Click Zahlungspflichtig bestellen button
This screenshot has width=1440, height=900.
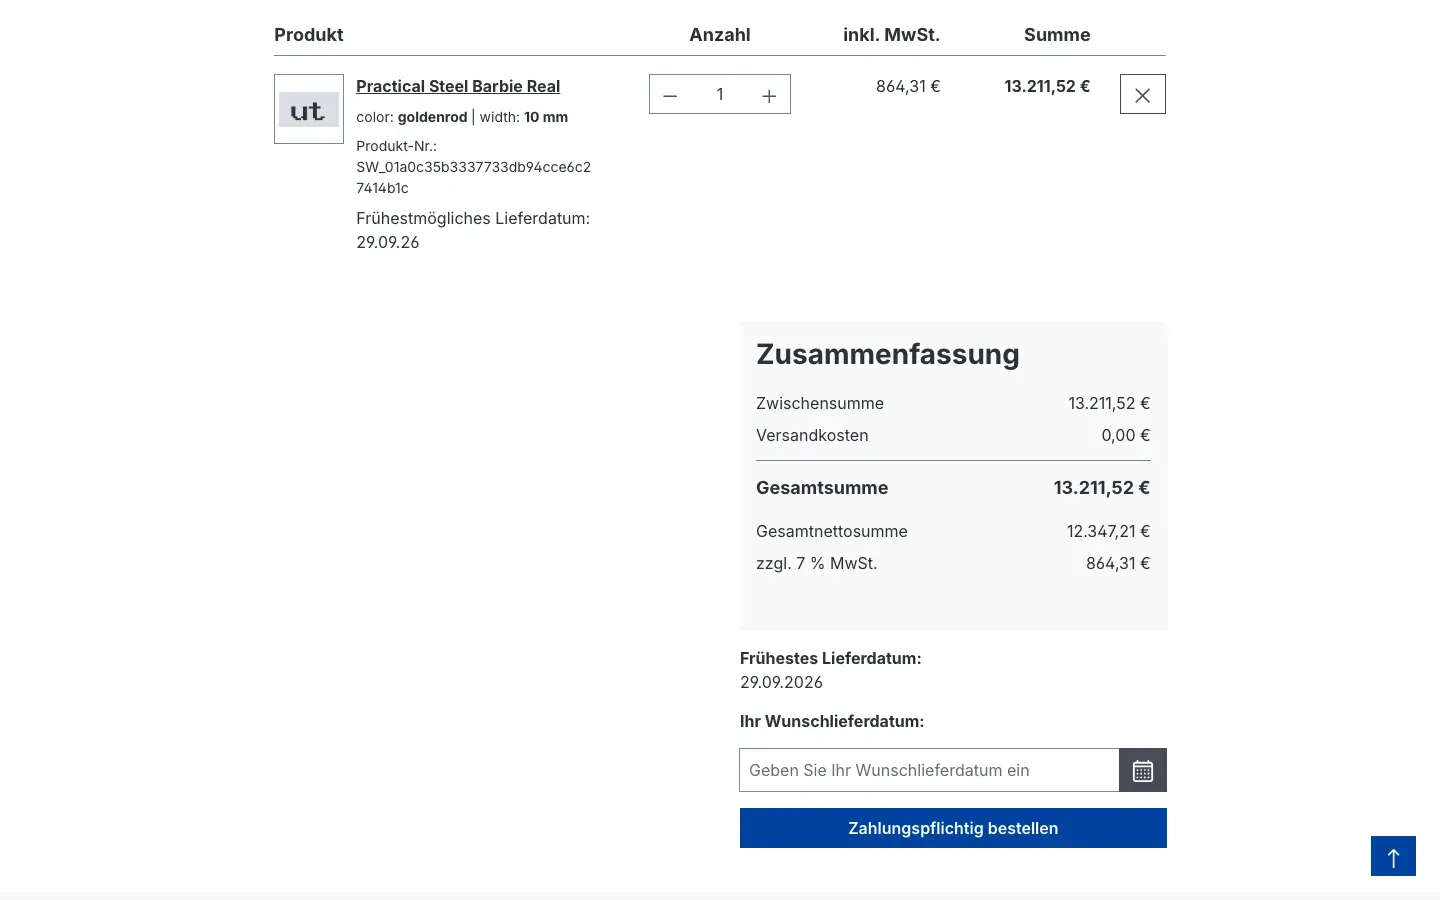tap(953, 828)
